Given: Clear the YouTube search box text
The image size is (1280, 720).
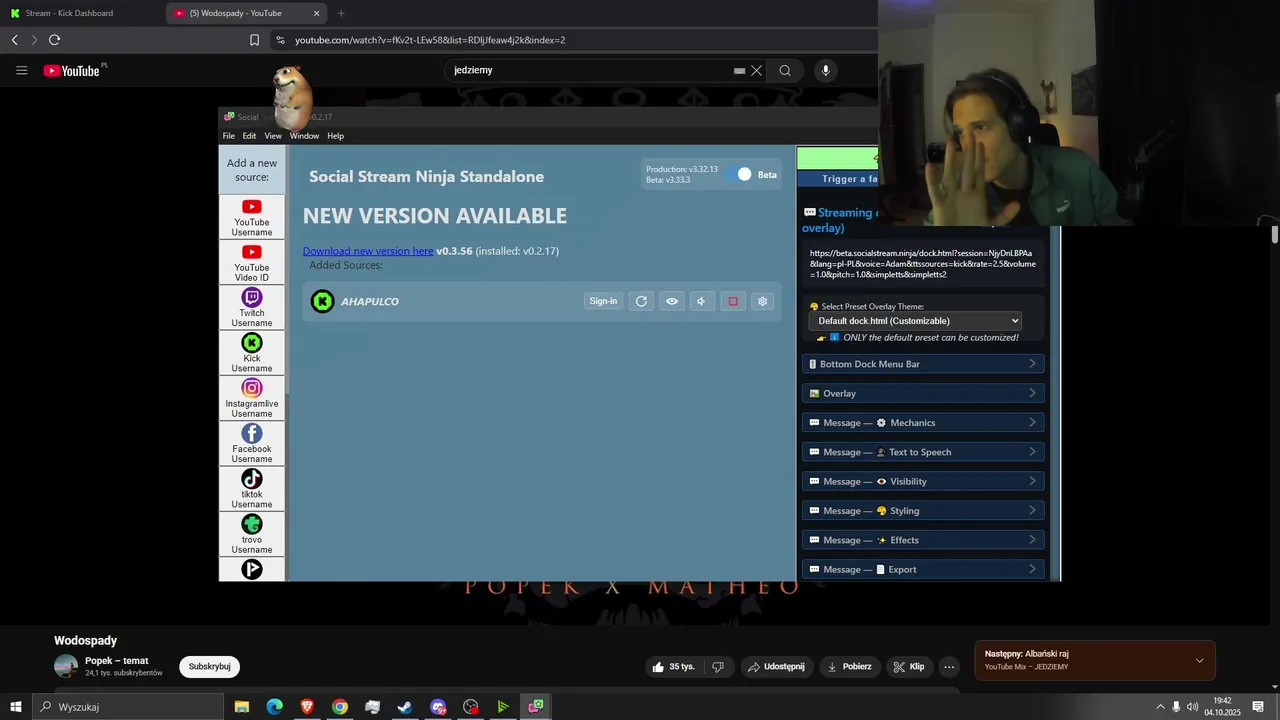Looking at the screenshot, I should tap(757, 70).
